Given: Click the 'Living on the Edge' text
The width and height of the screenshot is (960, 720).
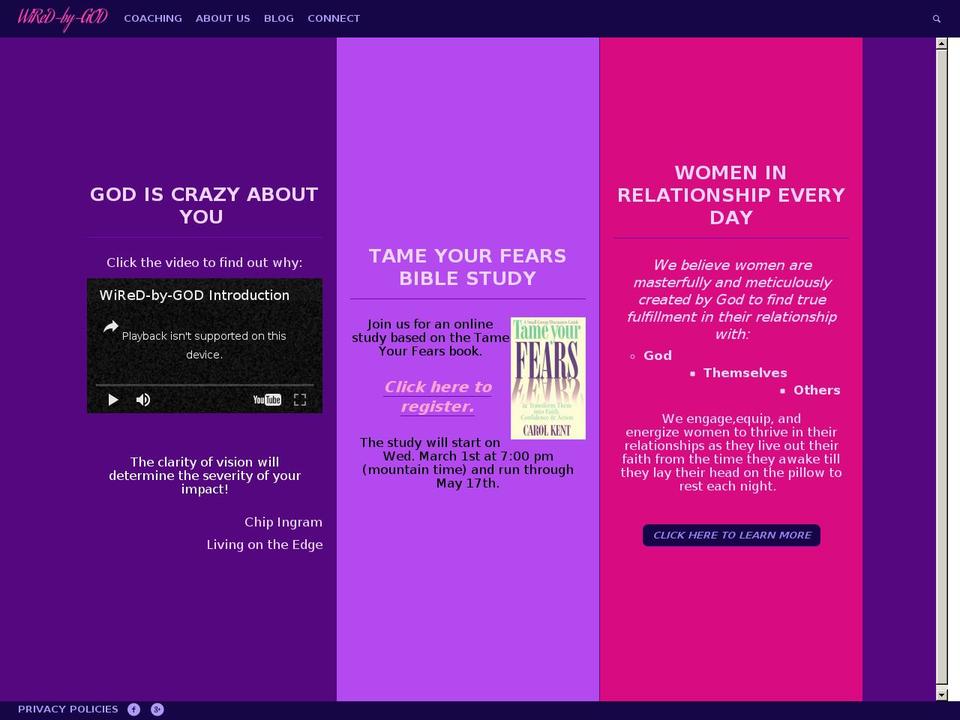Looking at the screenshot, I should [x=264, y=544].
